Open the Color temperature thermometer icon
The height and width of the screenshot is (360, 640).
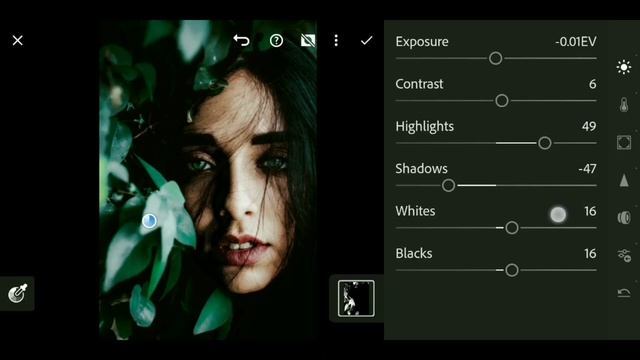pos(624,104)
